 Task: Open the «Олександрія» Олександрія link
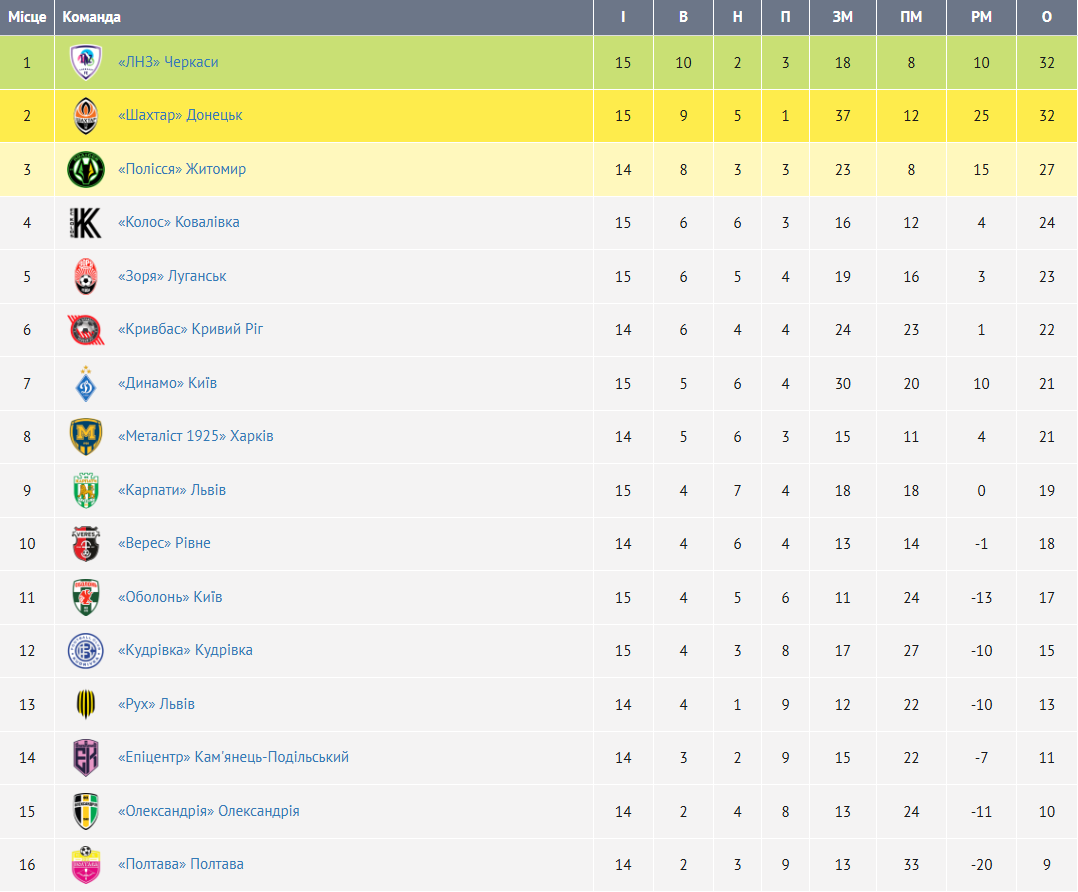click(x=208, y=811)
